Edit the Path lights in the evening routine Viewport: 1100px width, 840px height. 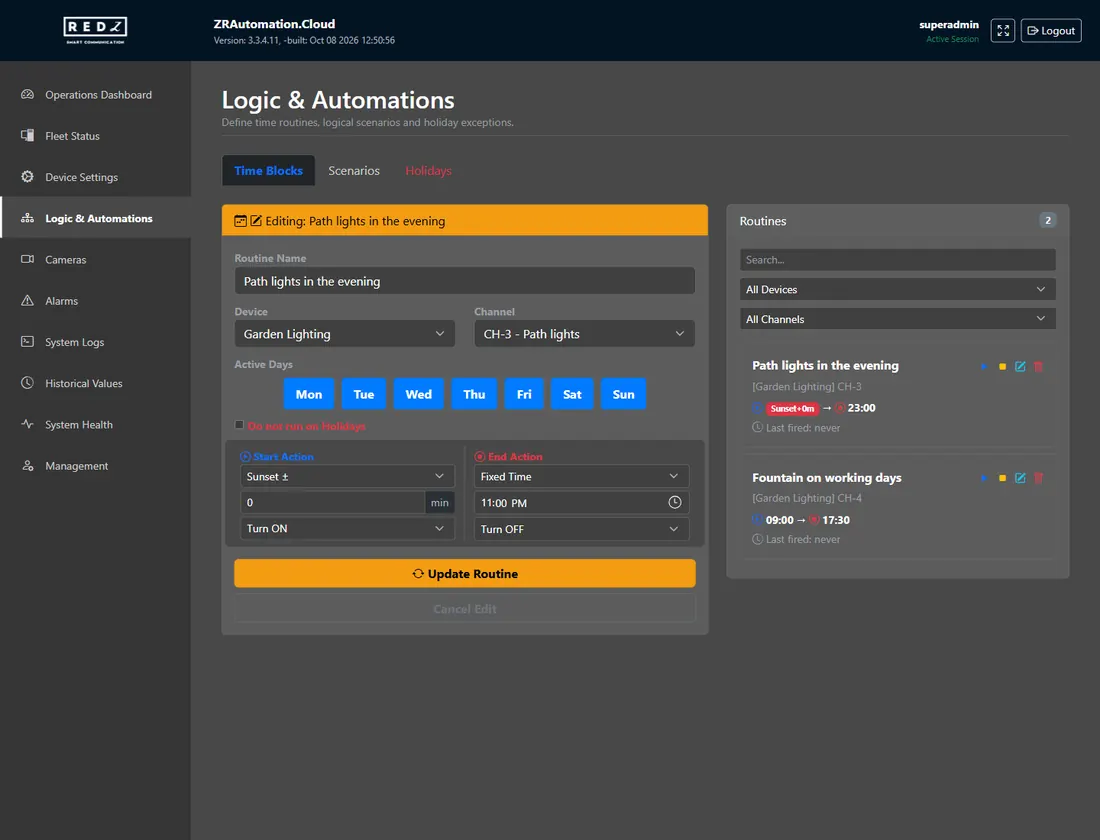pos(1020,366)
